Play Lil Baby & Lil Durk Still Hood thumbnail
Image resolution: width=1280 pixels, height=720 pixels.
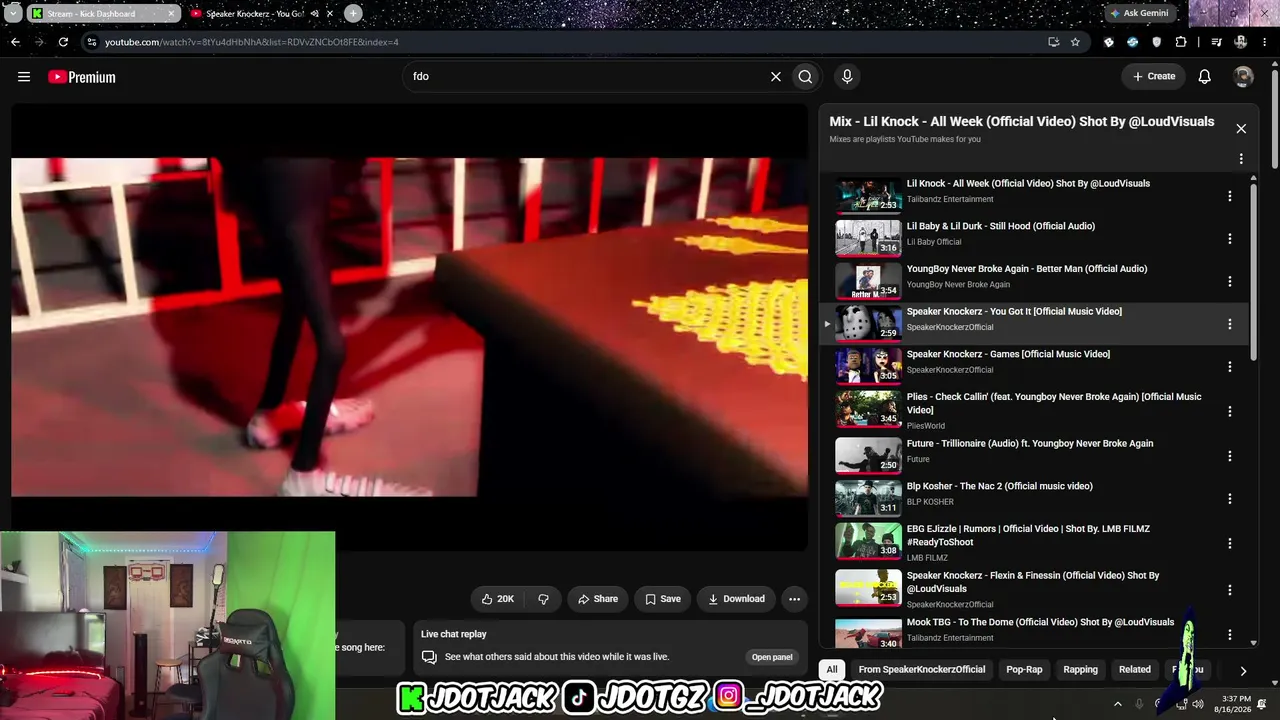[x=868, y=238]
